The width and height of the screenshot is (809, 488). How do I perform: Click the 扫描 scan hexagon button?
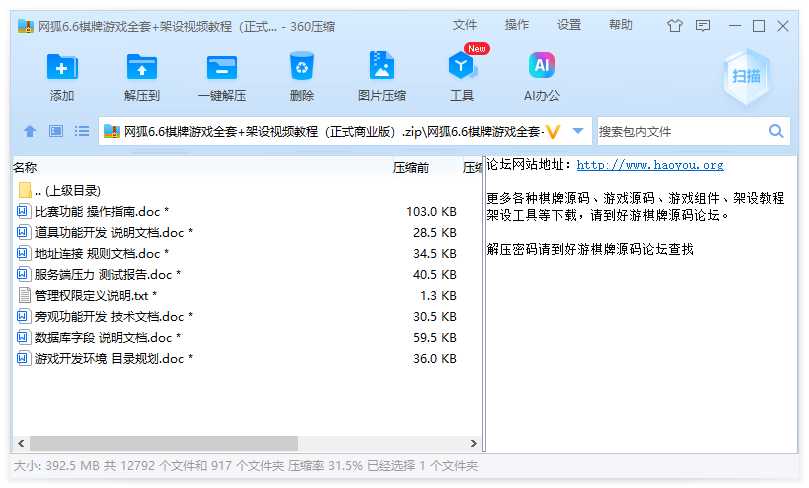click(746, 76)
